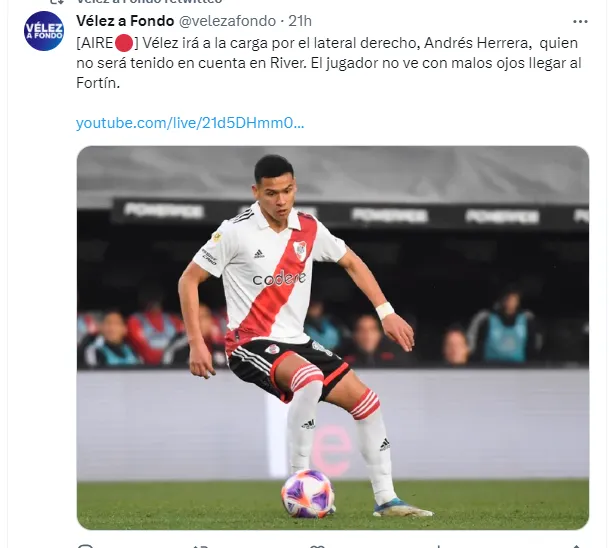Click the retweet icon above the tweet header
Viewport: 609px width, 548px height.
[58, 2]
